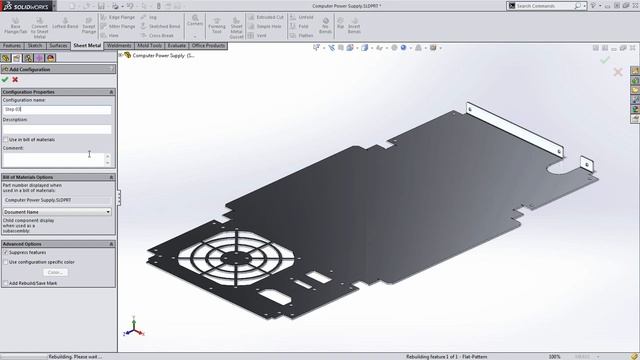Viewport: 640px width, 360px height.
Task: Cancel Add Configuration with red X
Action: point(15,79)
